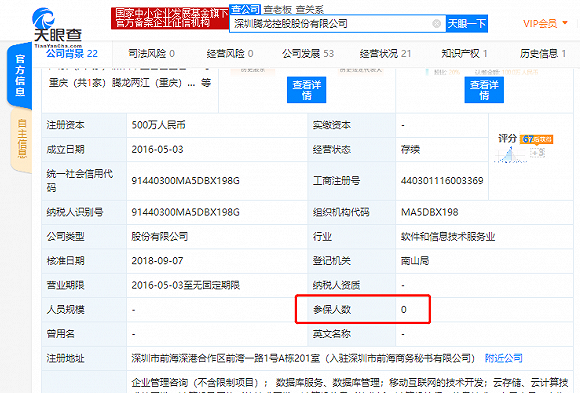580x393 pixels.
Task: Click the 腾龙两江 (重庆) company text
Action: (x=147, y=83)
